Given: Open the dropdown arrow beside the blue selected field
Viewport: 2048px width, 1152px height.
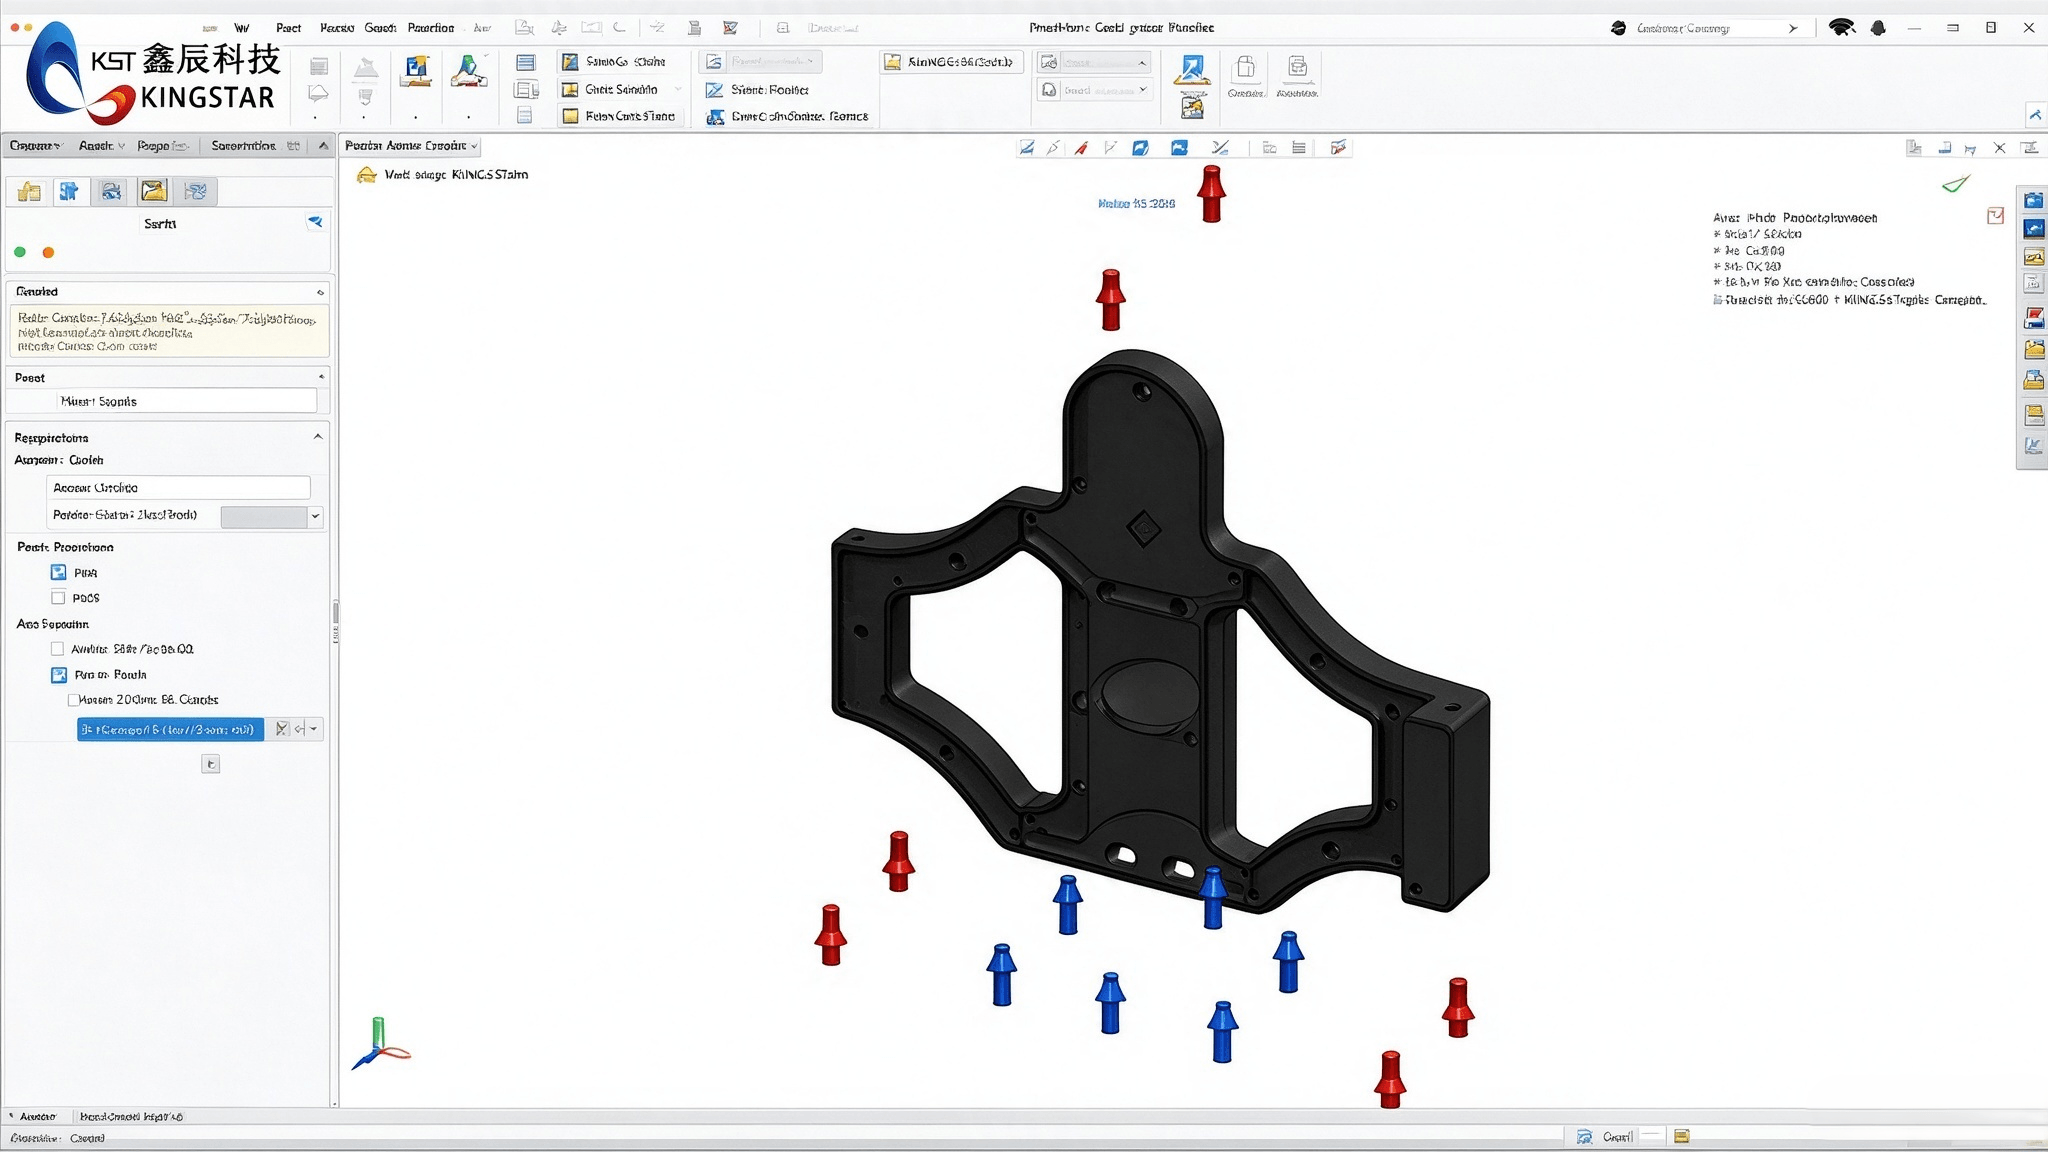Looking at the screenshot, I should (x=314, y=729).
